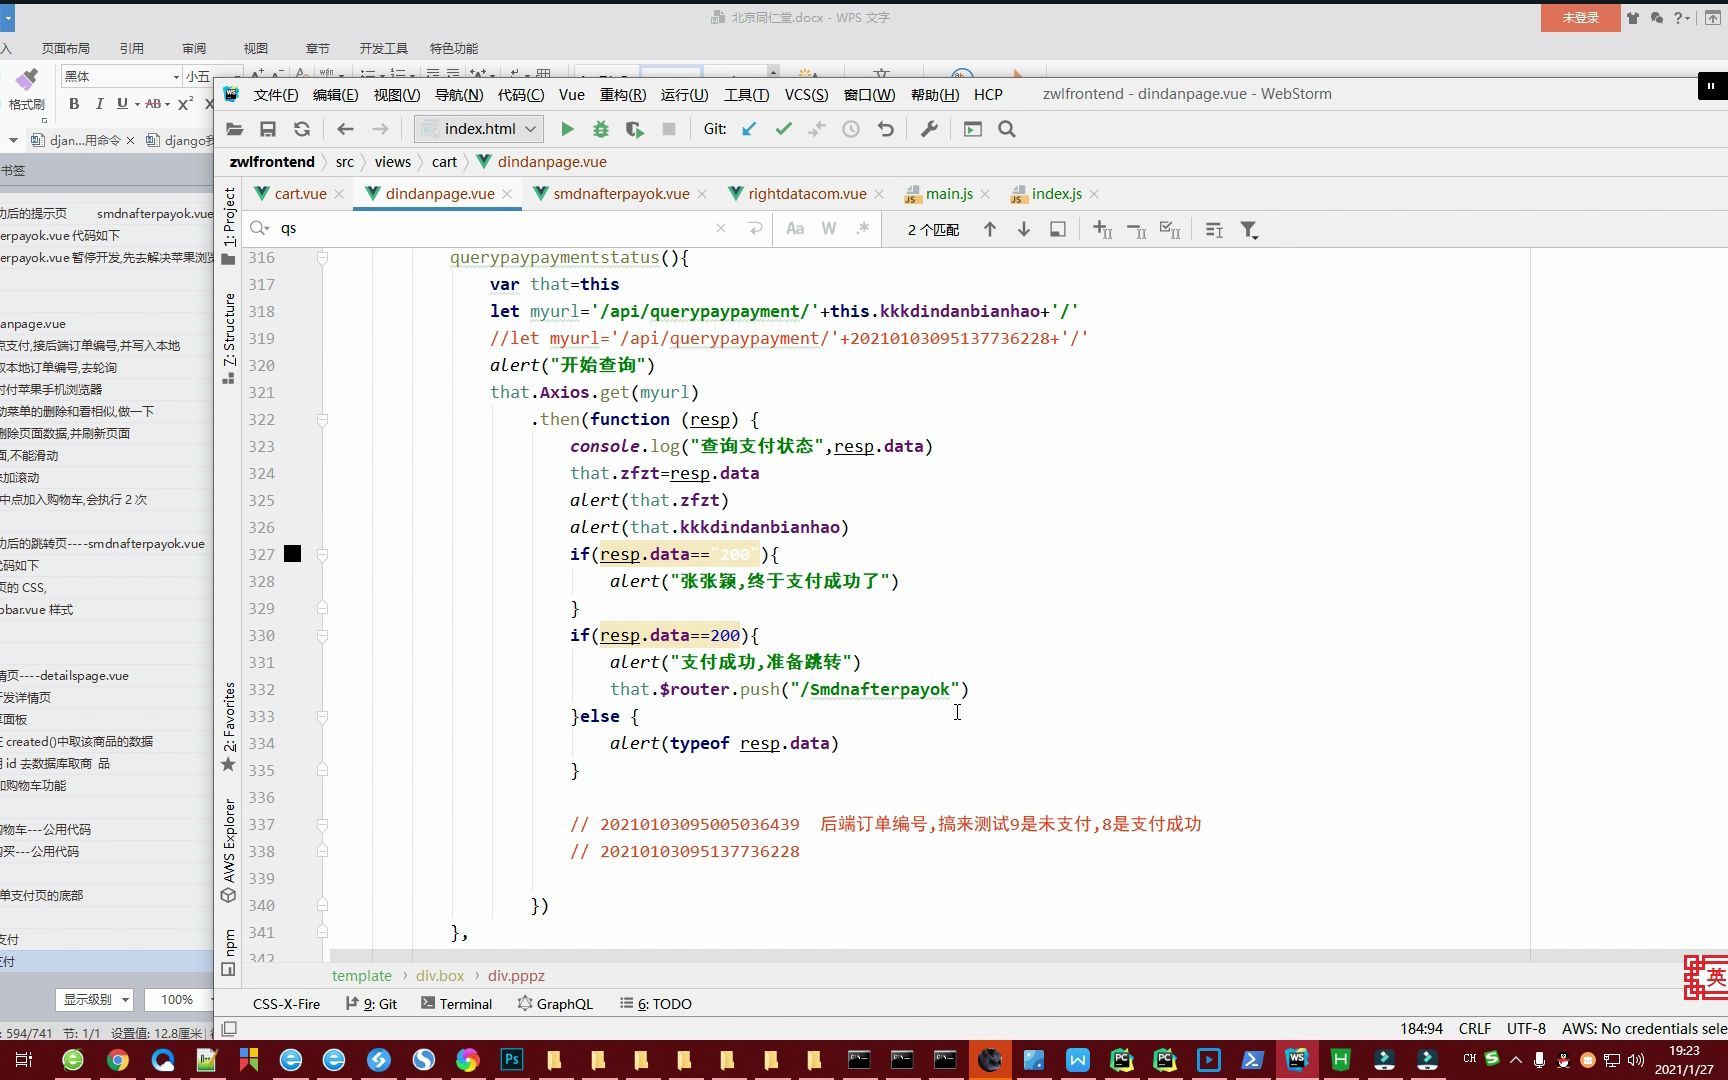Toggle Match Case (Aa) in search bar
This screenshot has width=1728, height=1080.
click(x=795, y=228)
